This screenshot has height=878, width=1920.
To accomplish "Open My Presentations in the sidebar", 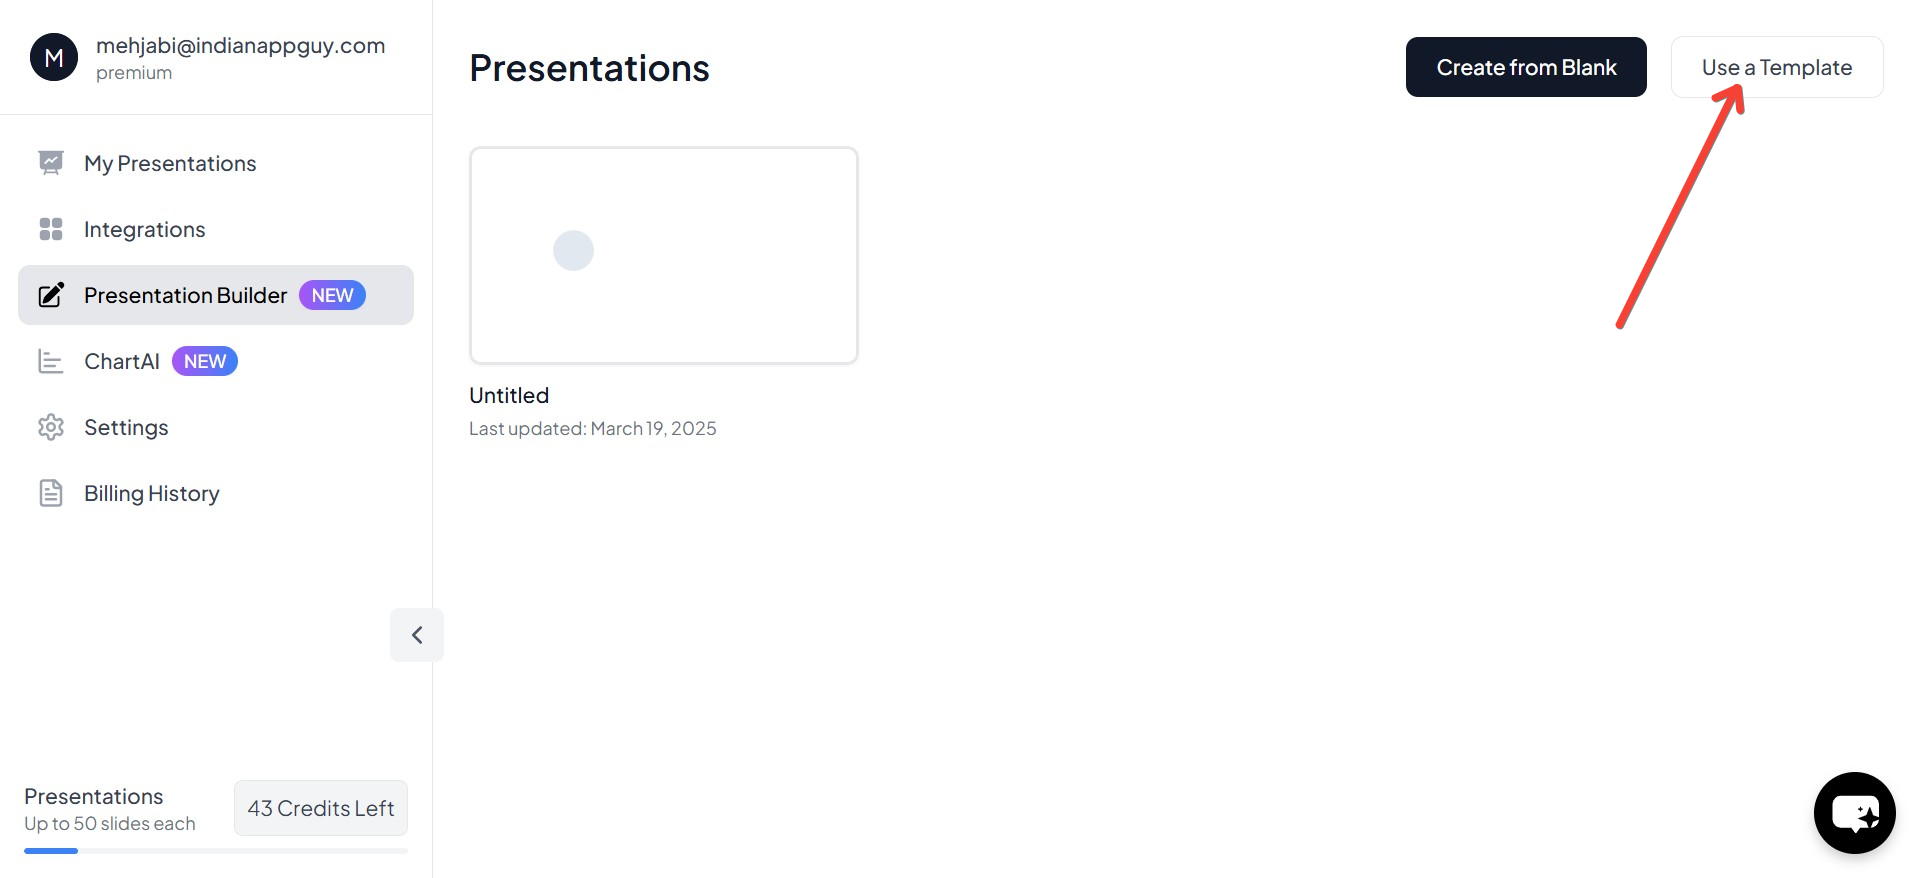I will (x=170, y=163).
